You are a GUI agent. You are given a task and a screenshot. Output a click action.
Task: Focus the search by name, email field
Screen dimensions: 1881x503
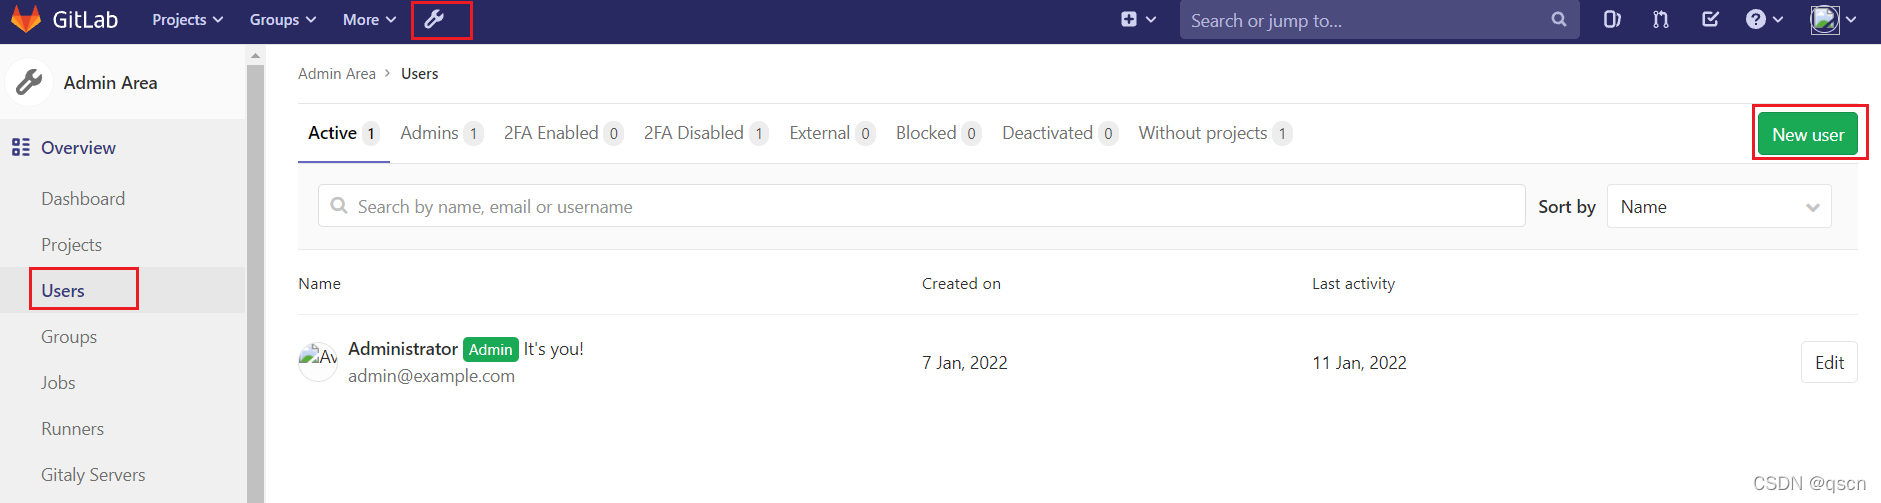tap(921, 206)
